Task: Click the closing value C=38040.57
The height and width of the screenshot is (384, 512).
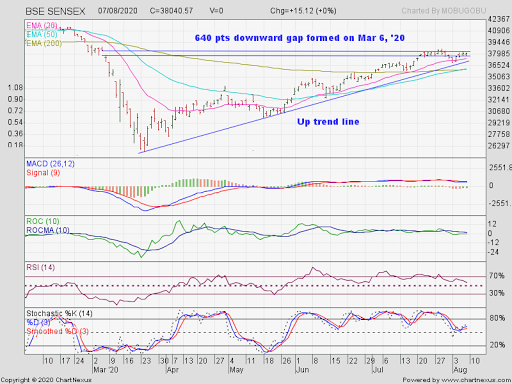Action: [171, 11]
